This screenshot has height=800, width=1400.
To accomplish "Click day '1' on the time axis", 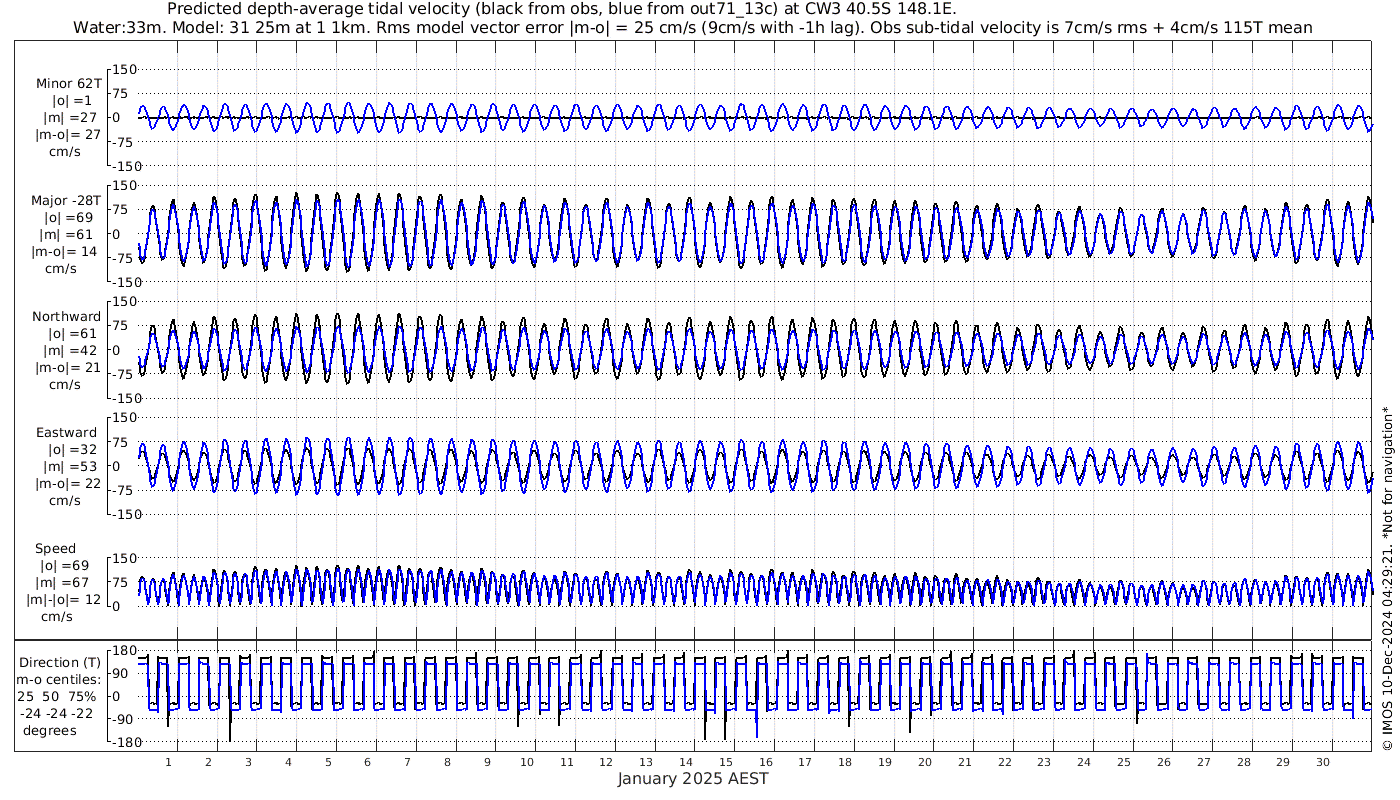I will click(169, 762).
